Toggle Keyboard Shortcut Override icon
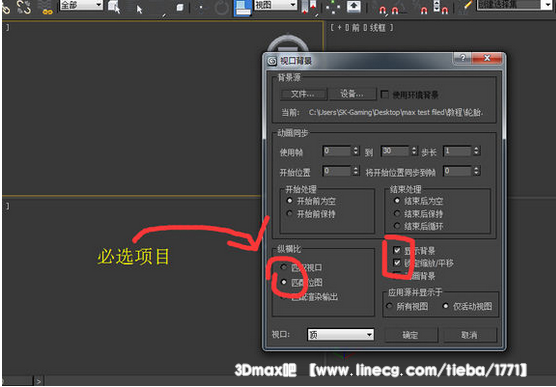The width and height of the screenshot is (556, 387). pos(354,7)
